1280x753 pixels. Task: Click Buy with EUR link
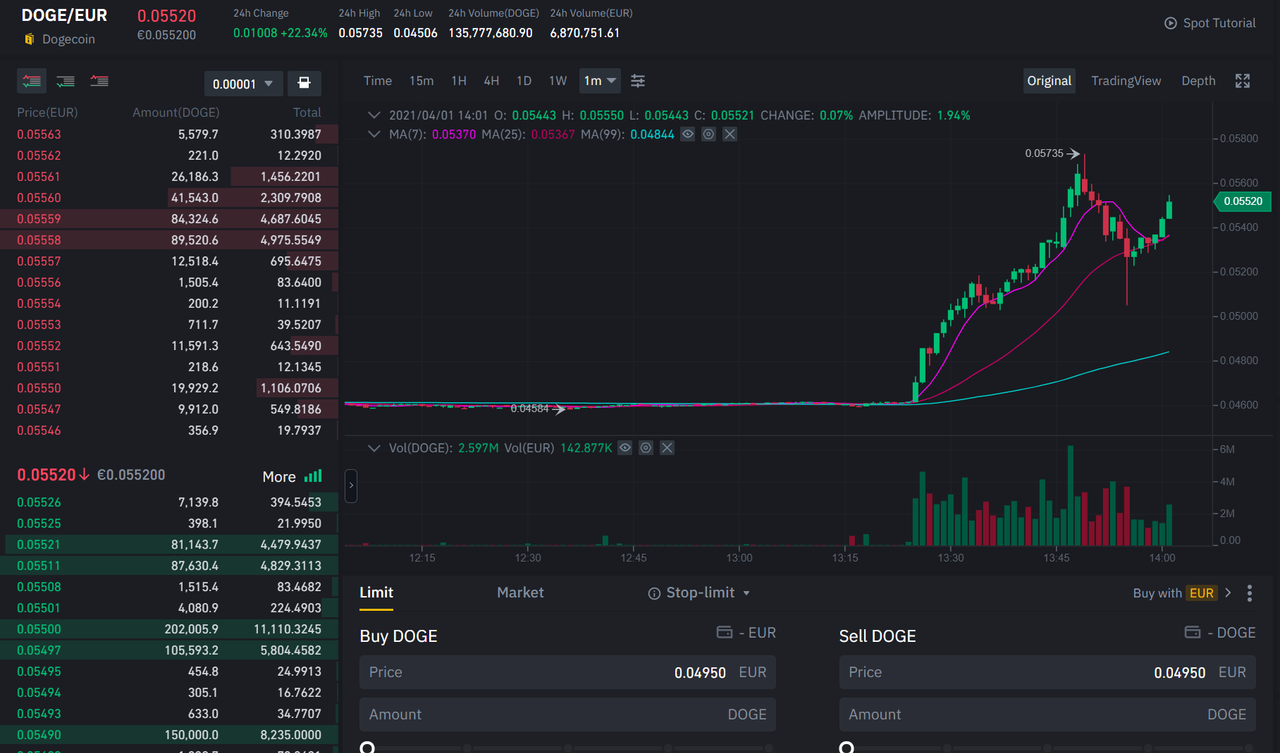1183,593
